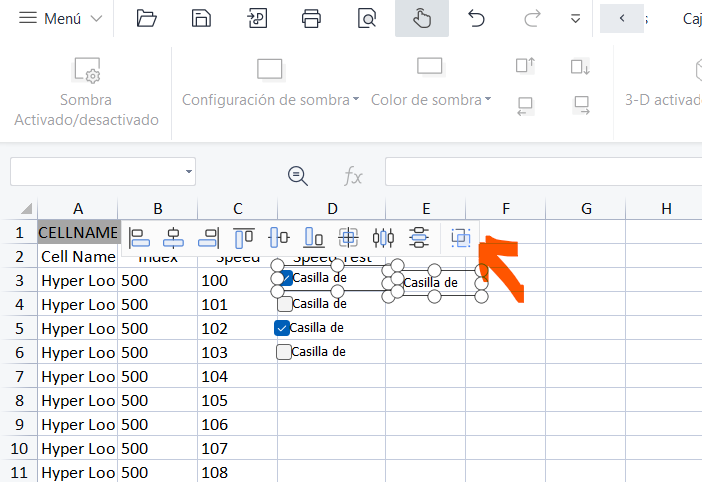Uncheck the checkbox in row 3
The height and width of the screenshot is (482, 702).
coord(286,278)
